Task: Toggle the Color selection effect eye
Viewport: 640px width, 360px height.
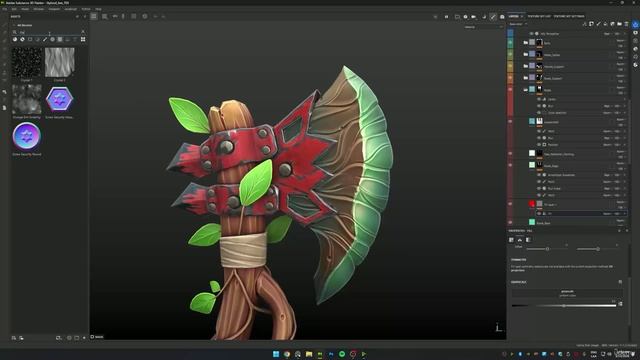Action: [x=539, y=113]
